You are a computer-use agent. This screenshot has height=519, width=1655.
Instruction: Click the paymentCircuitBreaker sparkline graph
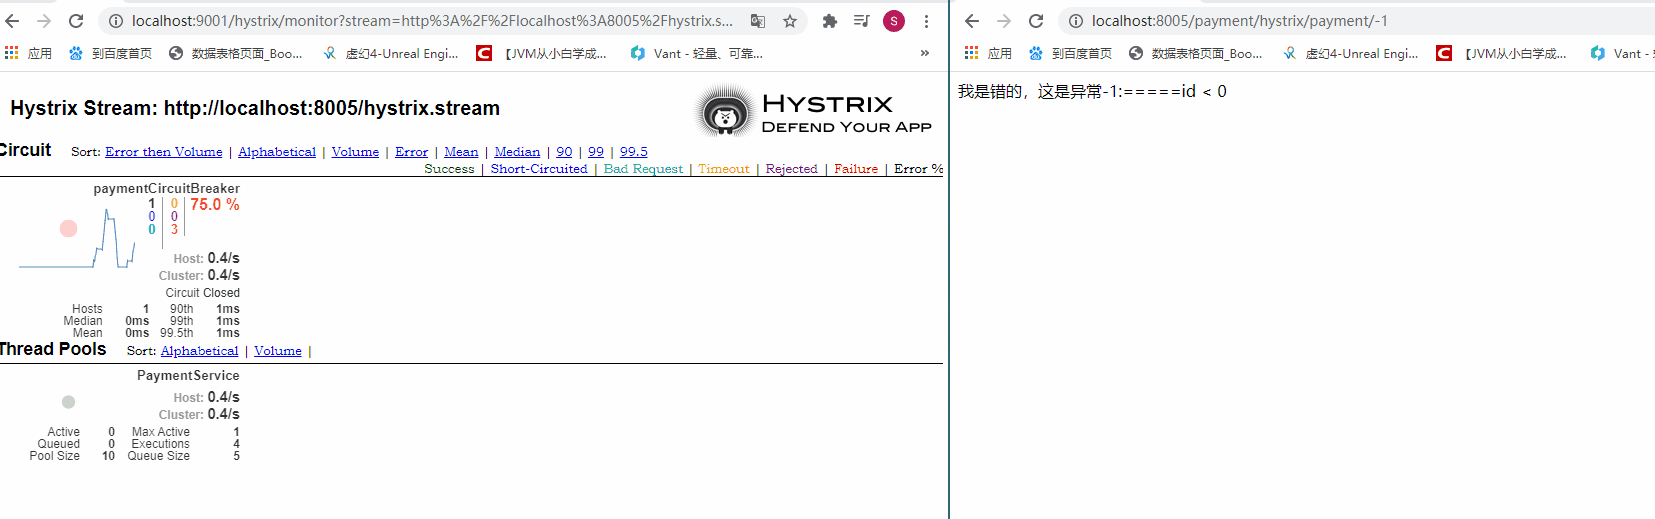click(x=77, y=240)
